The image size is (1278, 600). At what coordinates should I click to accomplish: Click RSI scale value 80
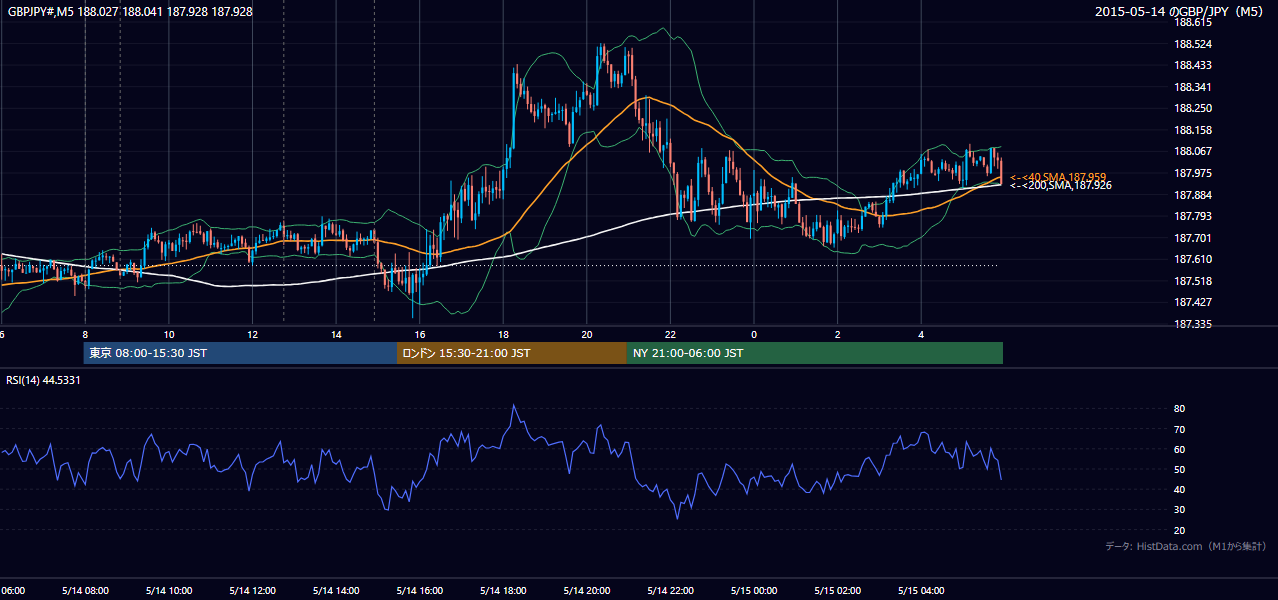(1179, 409)
